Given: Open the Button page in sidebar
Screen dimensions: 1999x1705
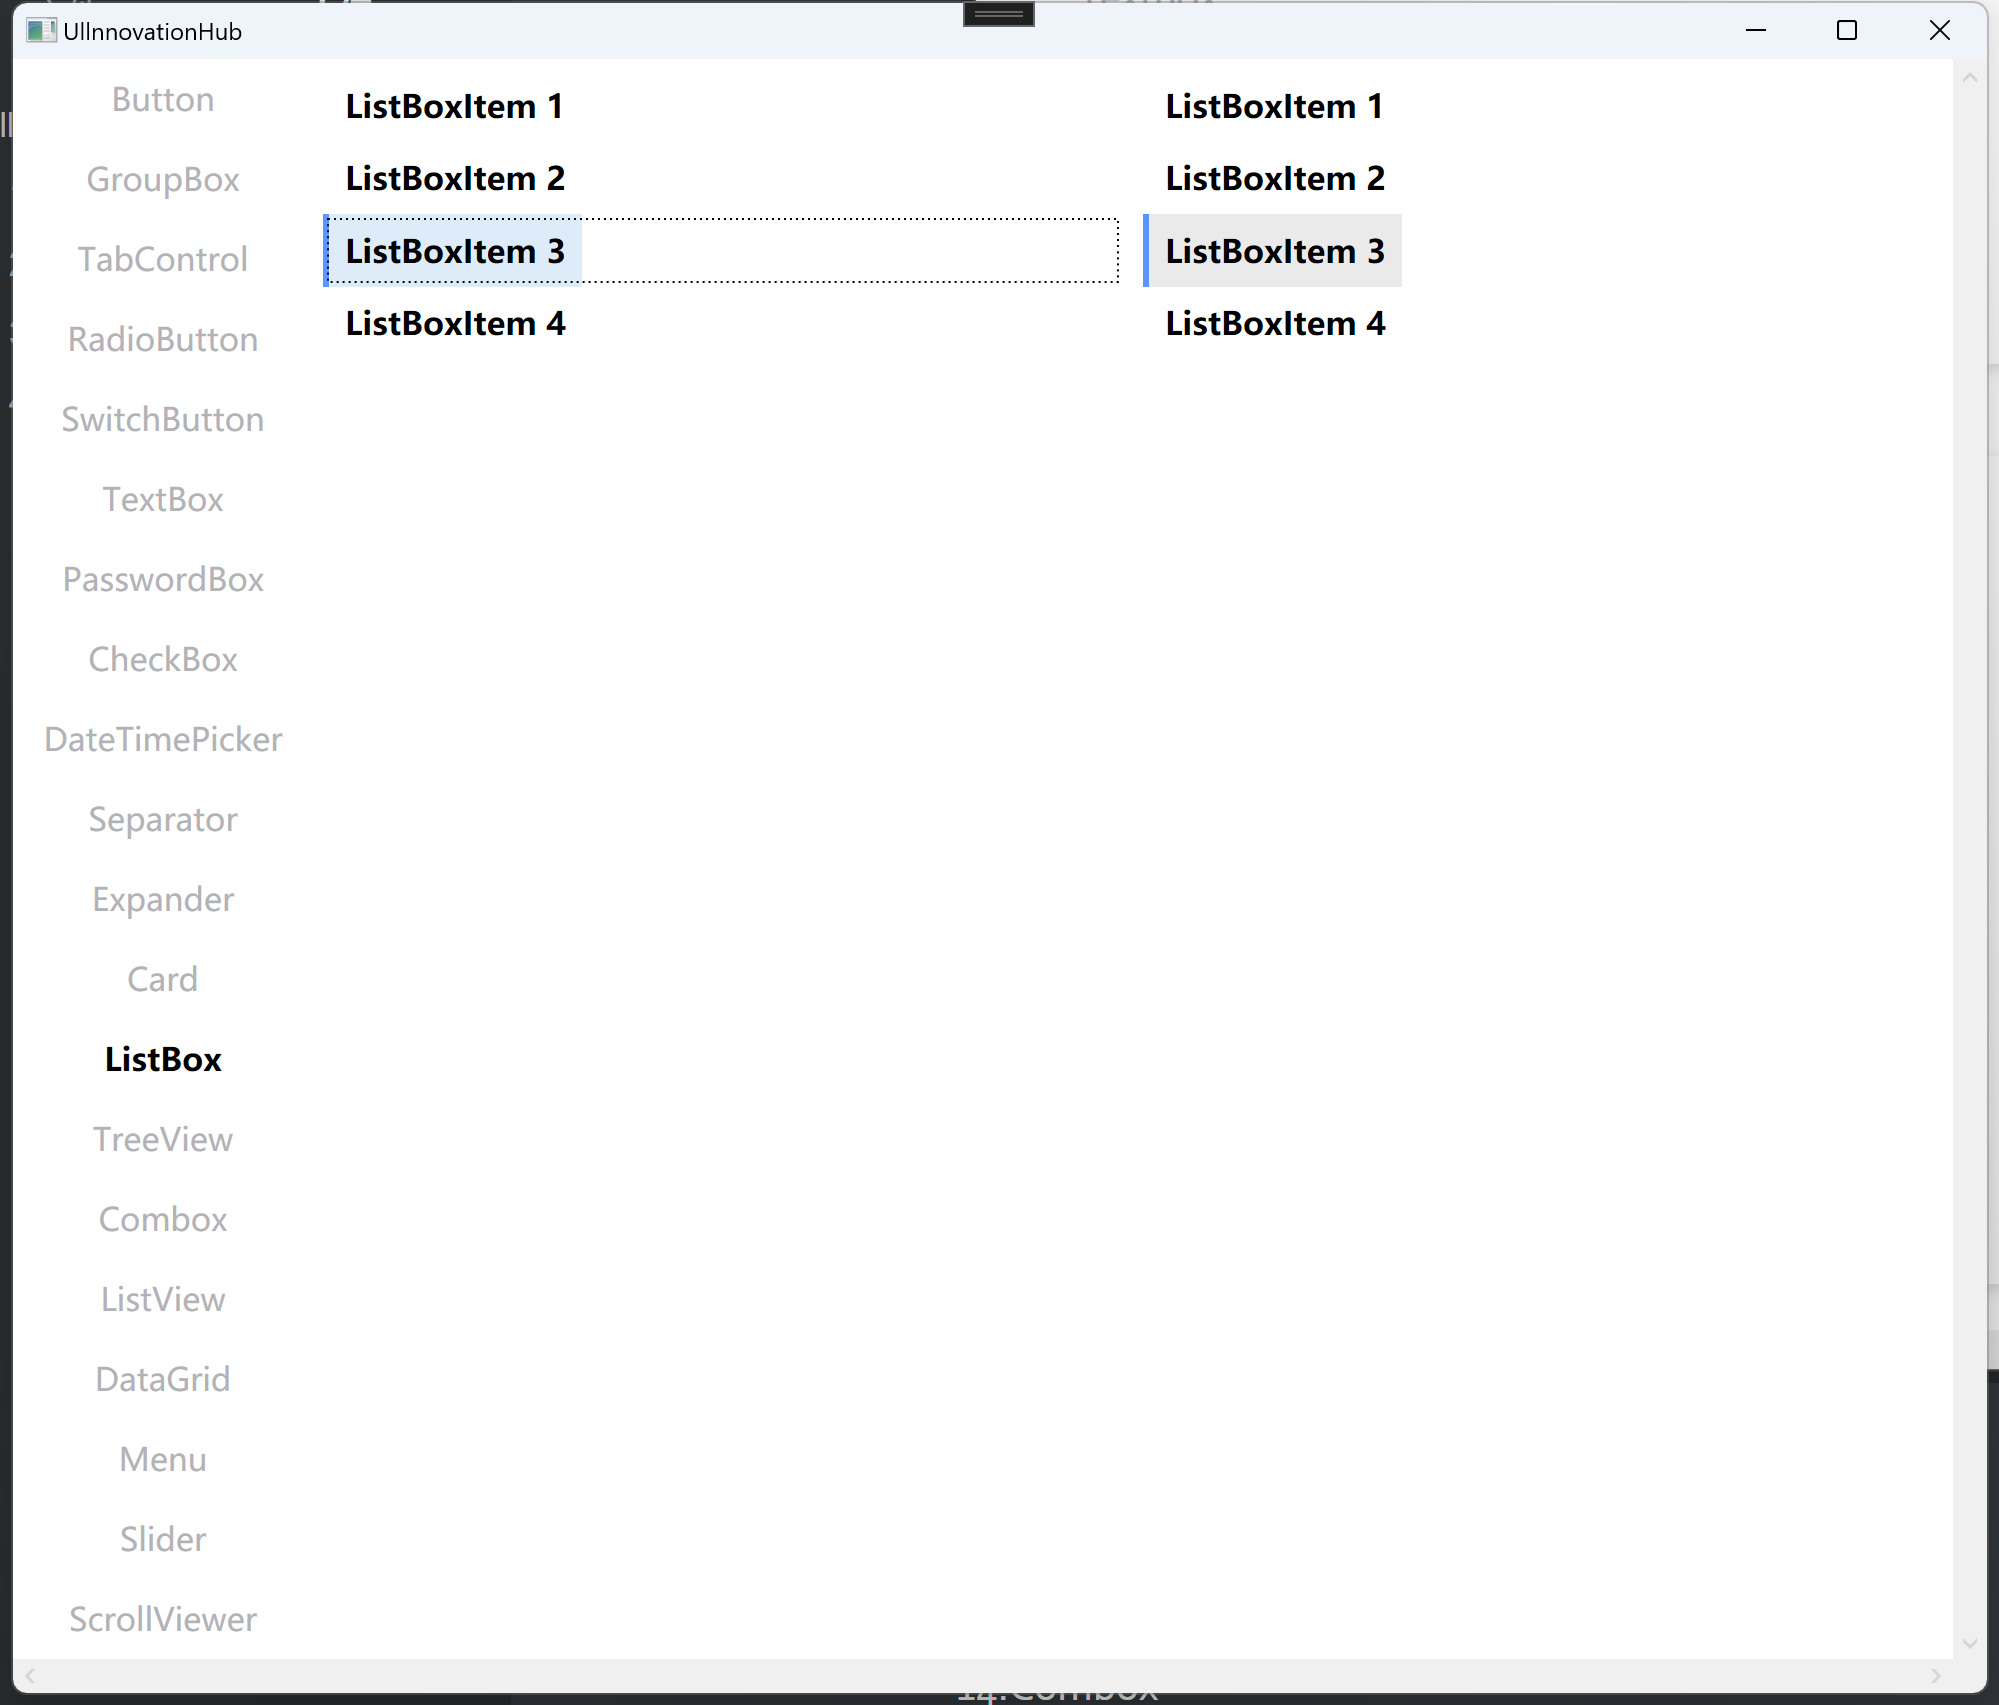Looking at the screenshot, I should coord(163,99).
